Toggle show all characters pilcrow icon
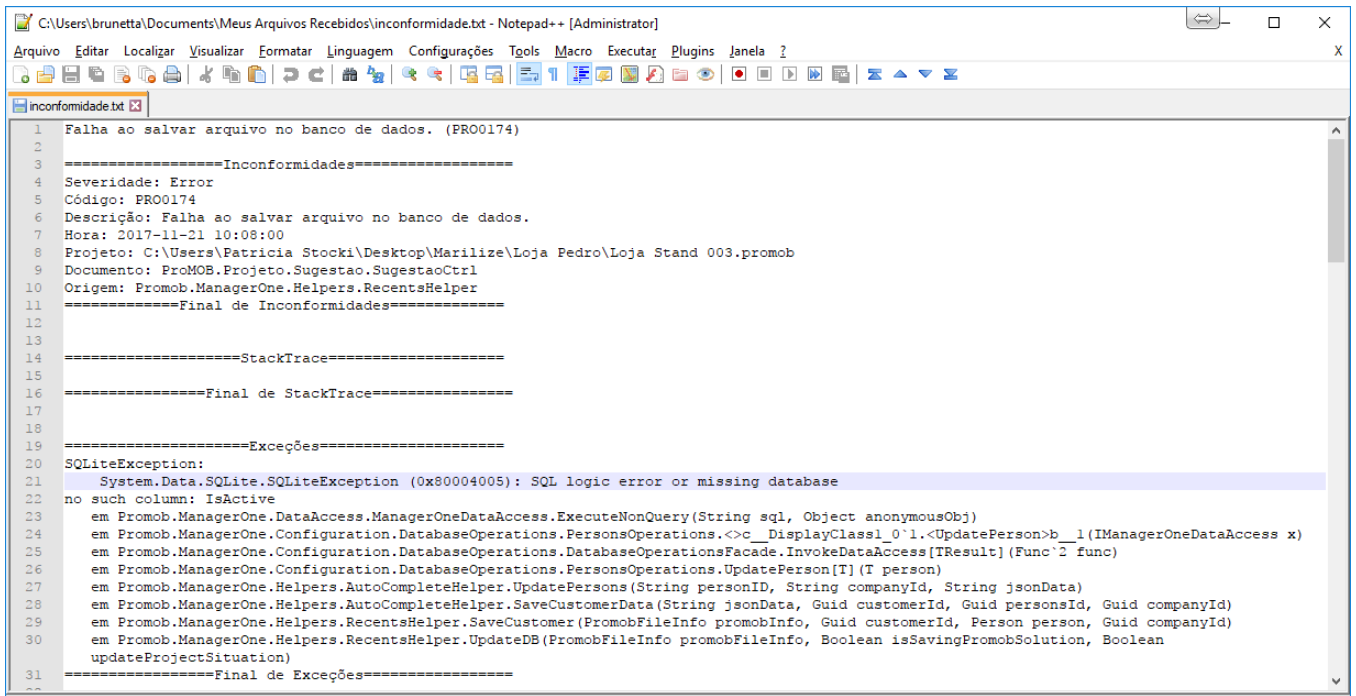 (x=552, y=74)
